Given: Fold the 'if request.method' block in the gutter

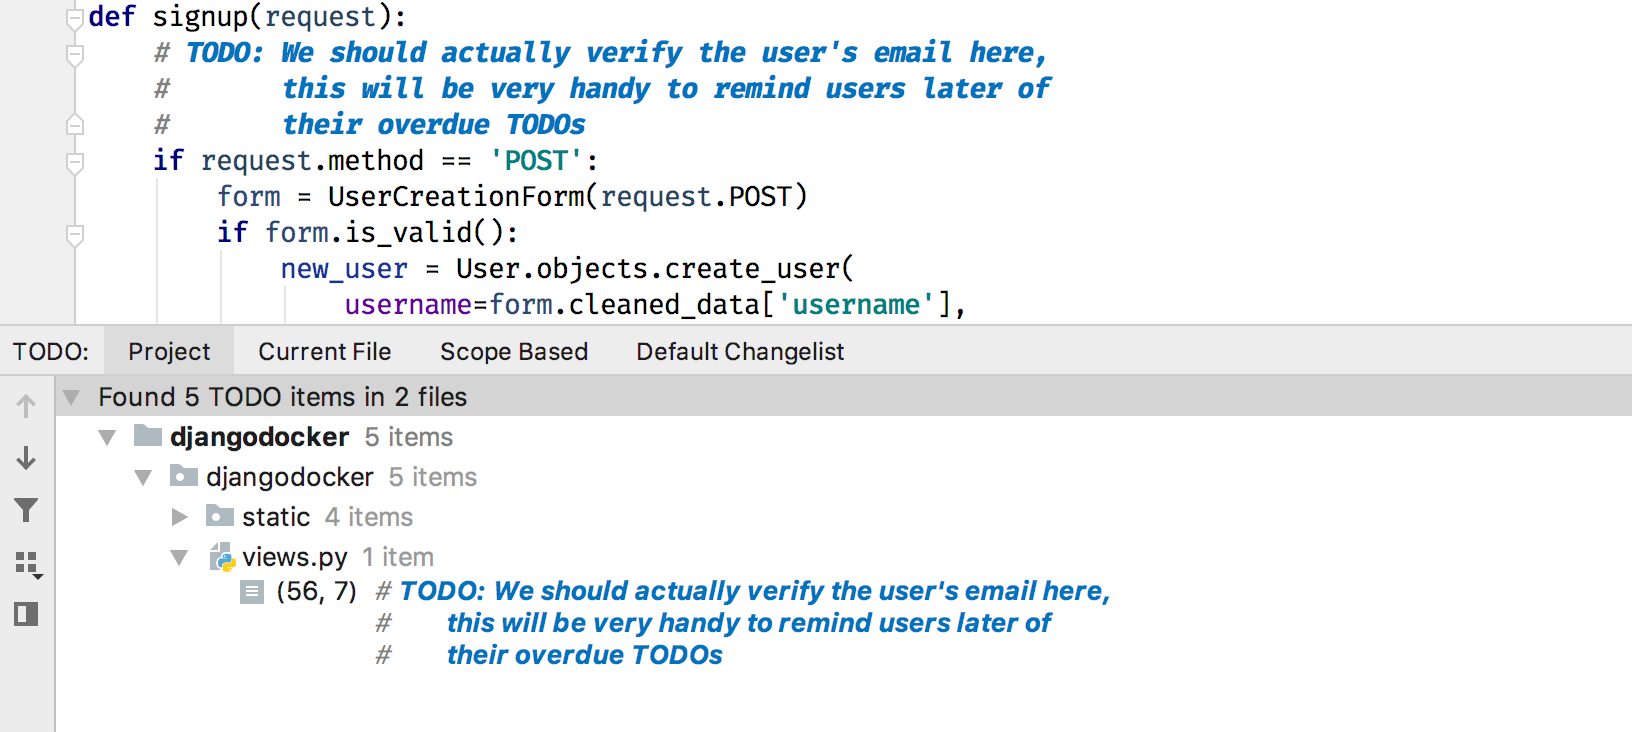Looking at the screenshot, I should click(x=74, y=162).
